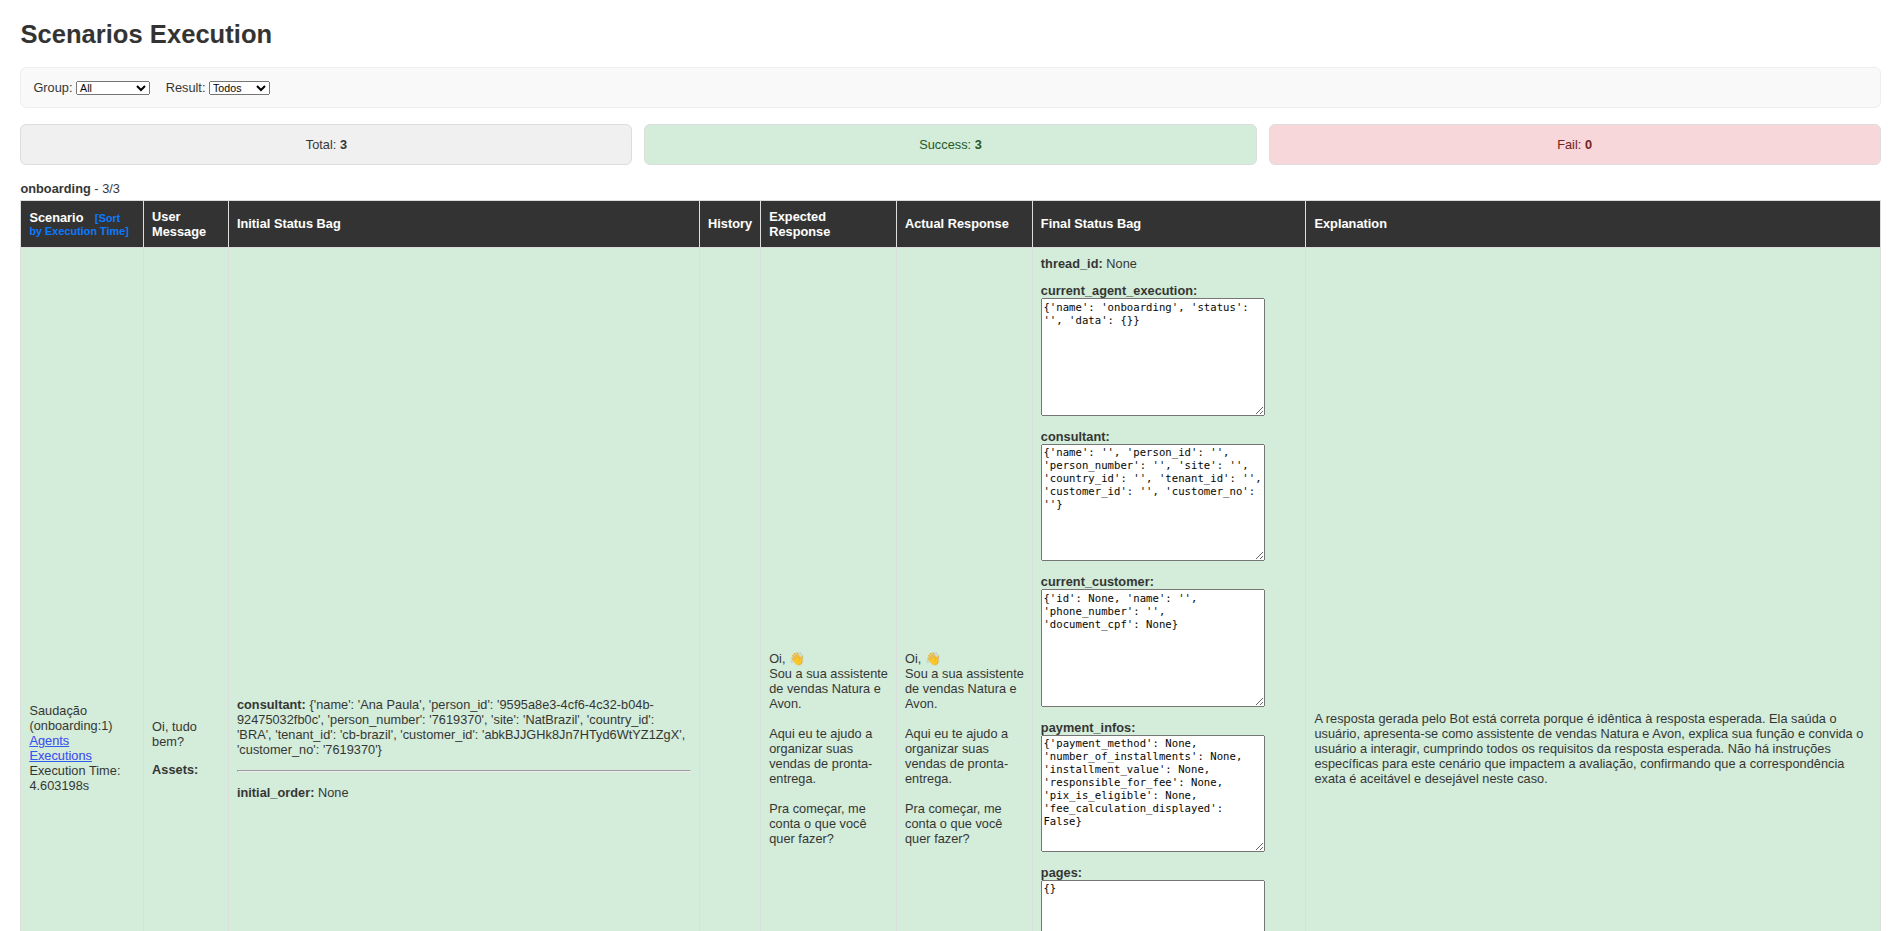Image resolution: width=1901 pixels, height=931 pixels.
Task: Grab resize handle of consultant box
Action: point(1259,555)
